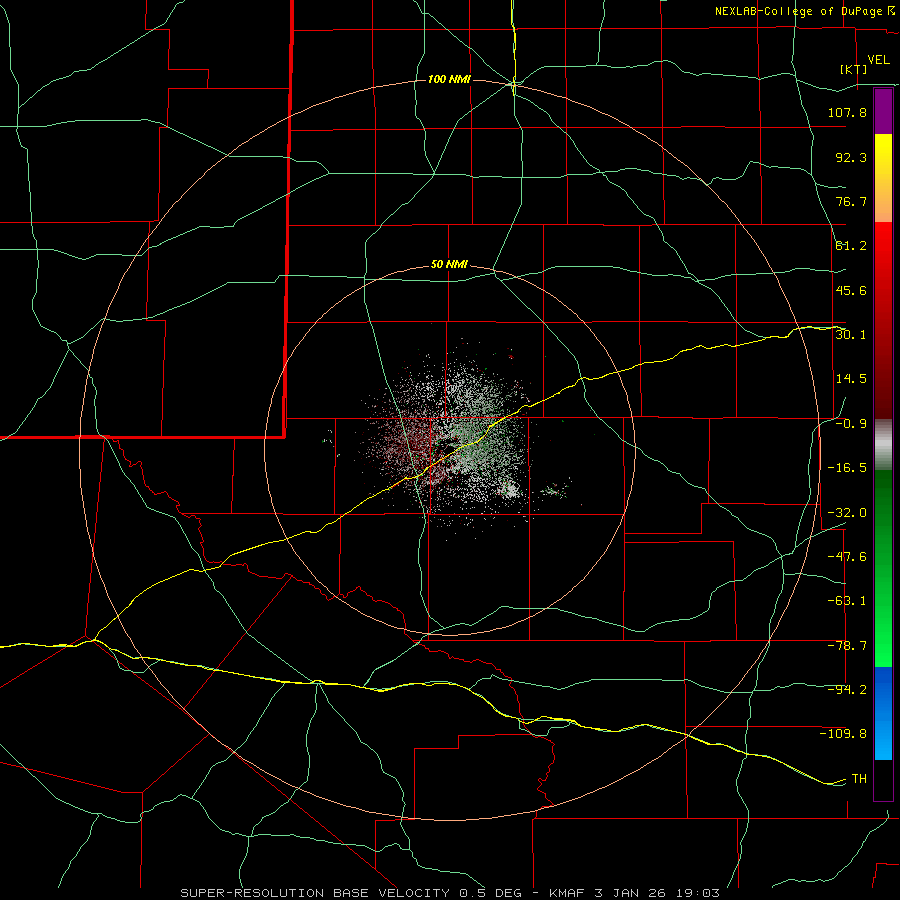Viewport: 900px width, 900px height.
Task: Click the 100 NMI range ring label
Action: [449, 79]
